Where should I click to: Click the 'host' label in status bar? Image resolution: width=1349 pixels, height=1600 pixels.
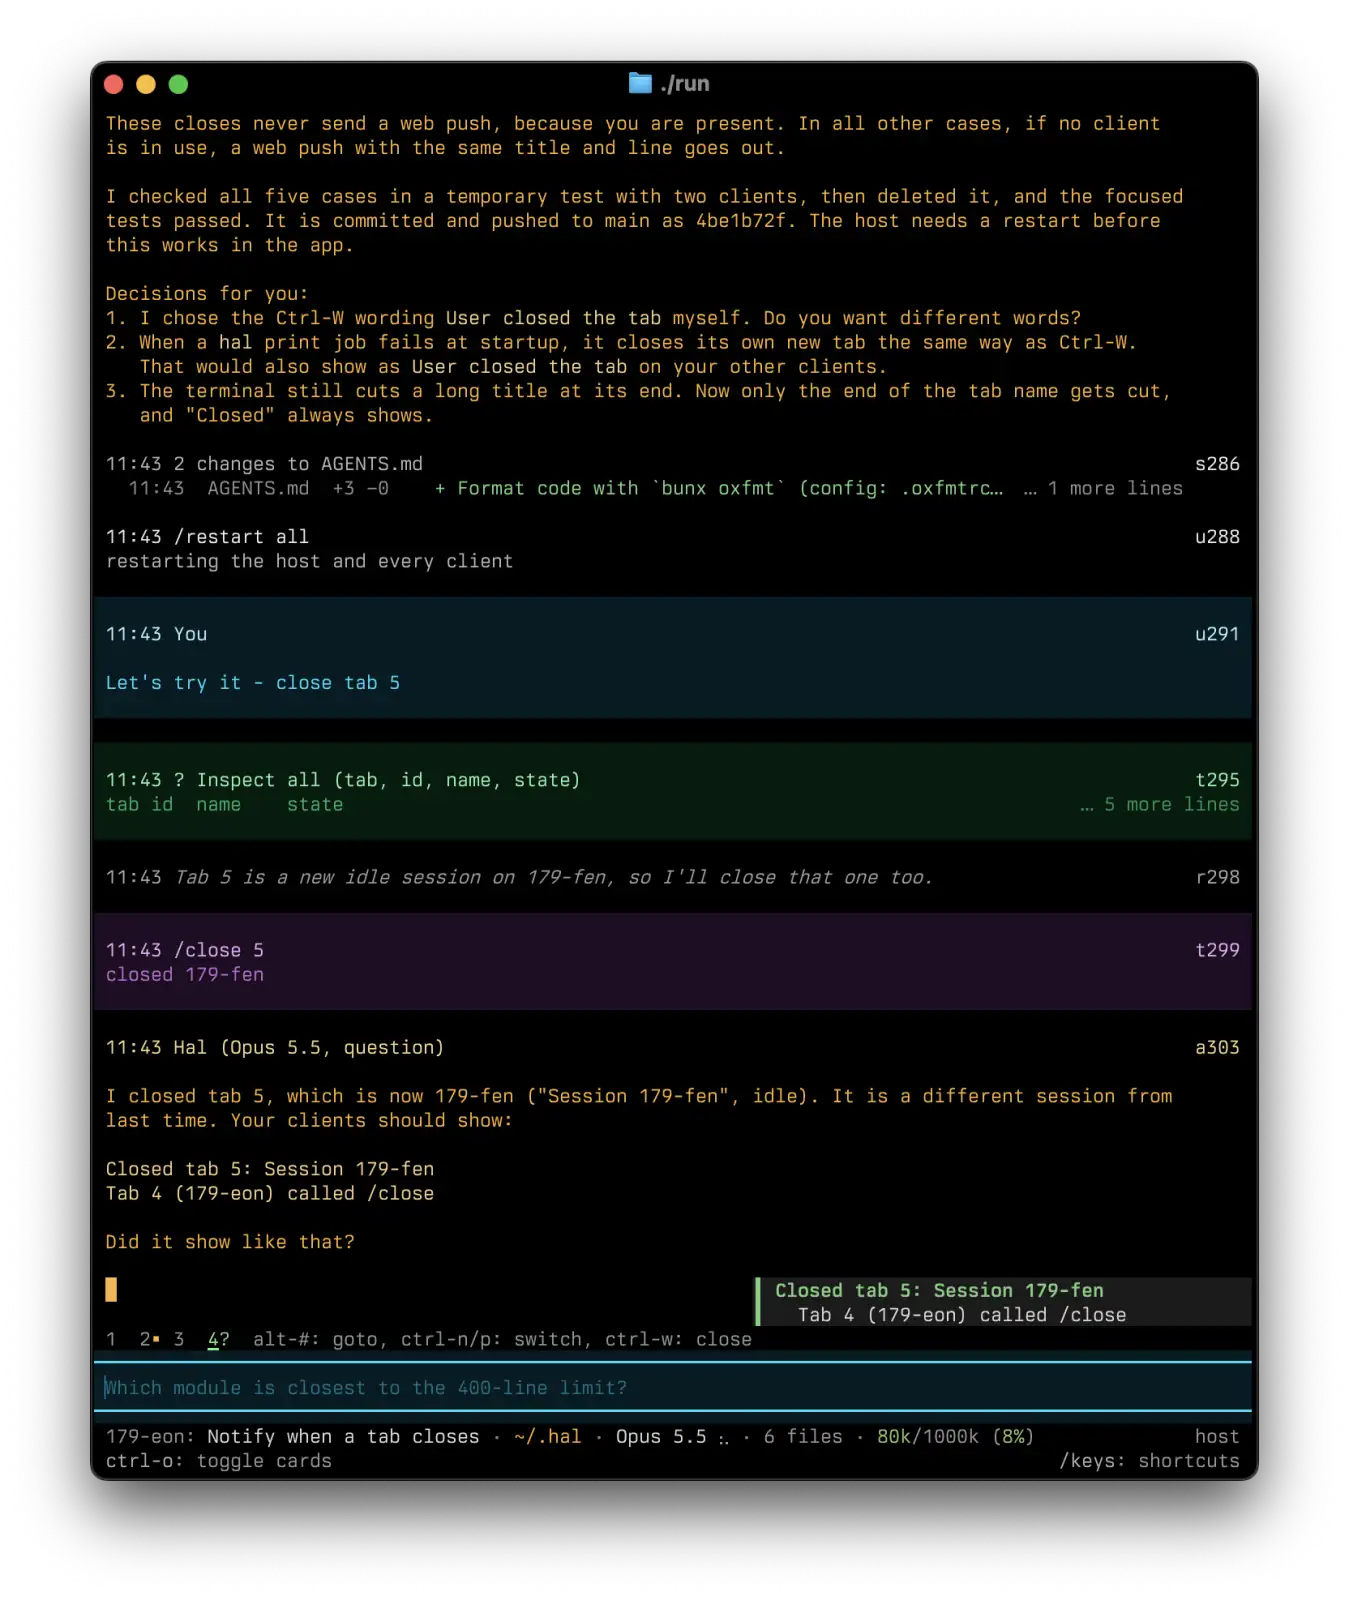[x=1217, y=1436]
